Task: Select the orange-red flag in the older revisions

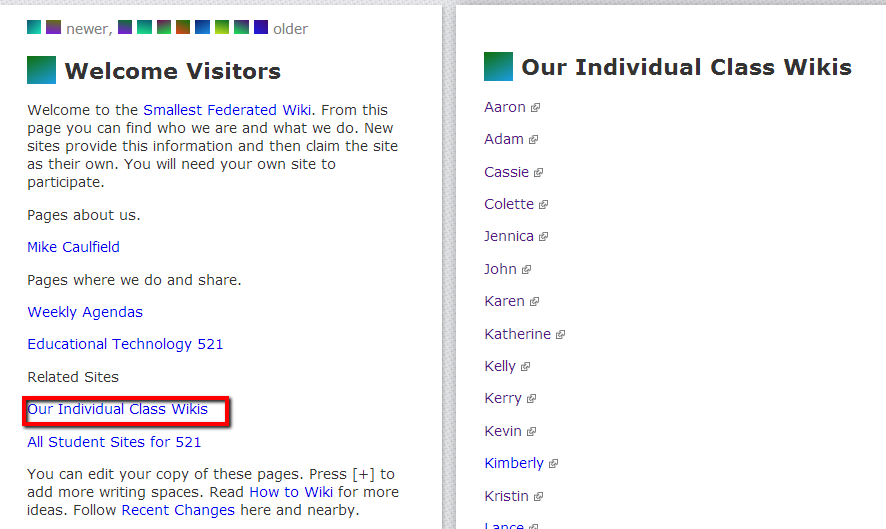Action: point(183,28)
